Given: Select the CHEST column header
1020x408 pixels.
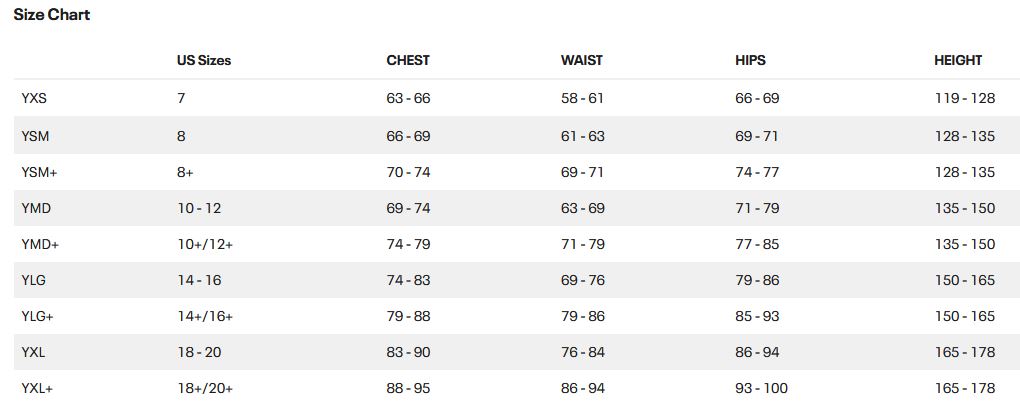Looking at the screenshot, I should (408, 61).
